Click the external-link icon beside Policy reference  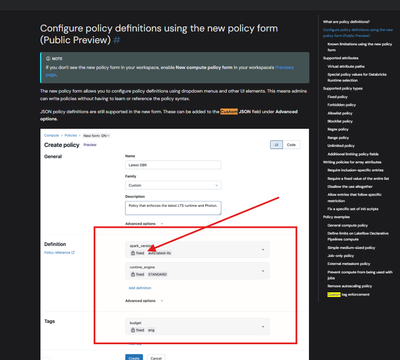point(73,252)
